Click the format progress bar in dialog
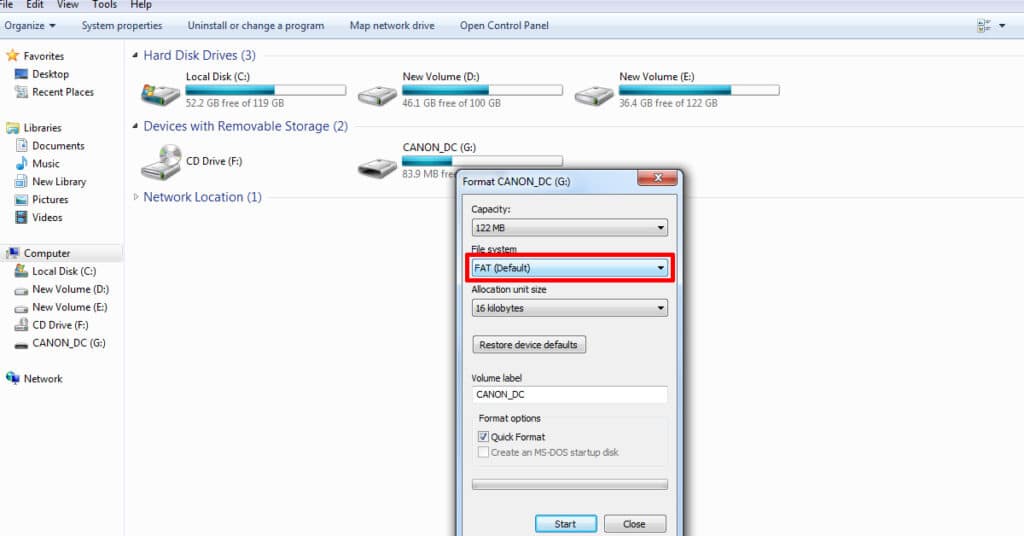This screenshot has height=536, width=1024. click(569, 484)
